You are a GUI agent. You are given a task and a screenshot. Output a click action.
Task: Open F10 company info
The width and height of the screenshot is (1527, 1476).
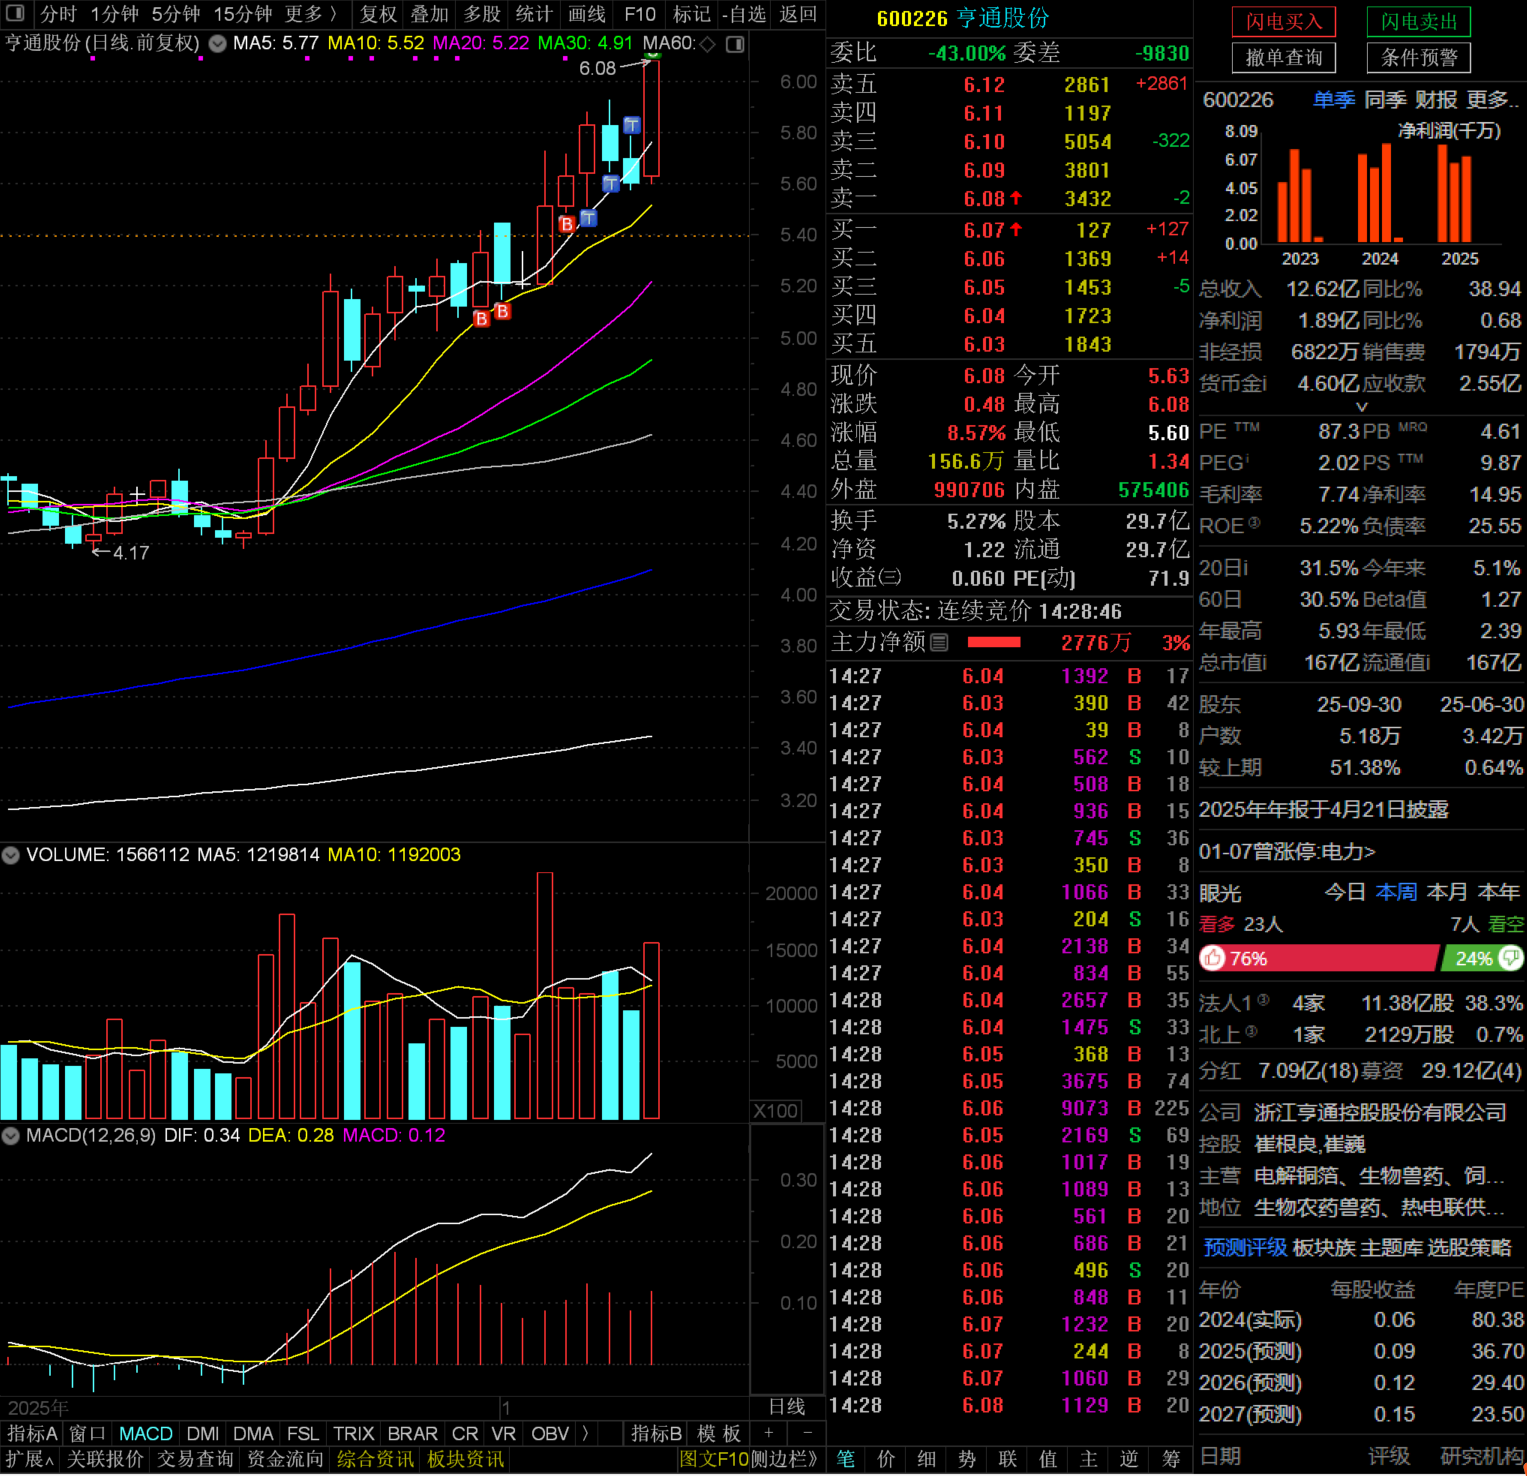coord(640,14)
